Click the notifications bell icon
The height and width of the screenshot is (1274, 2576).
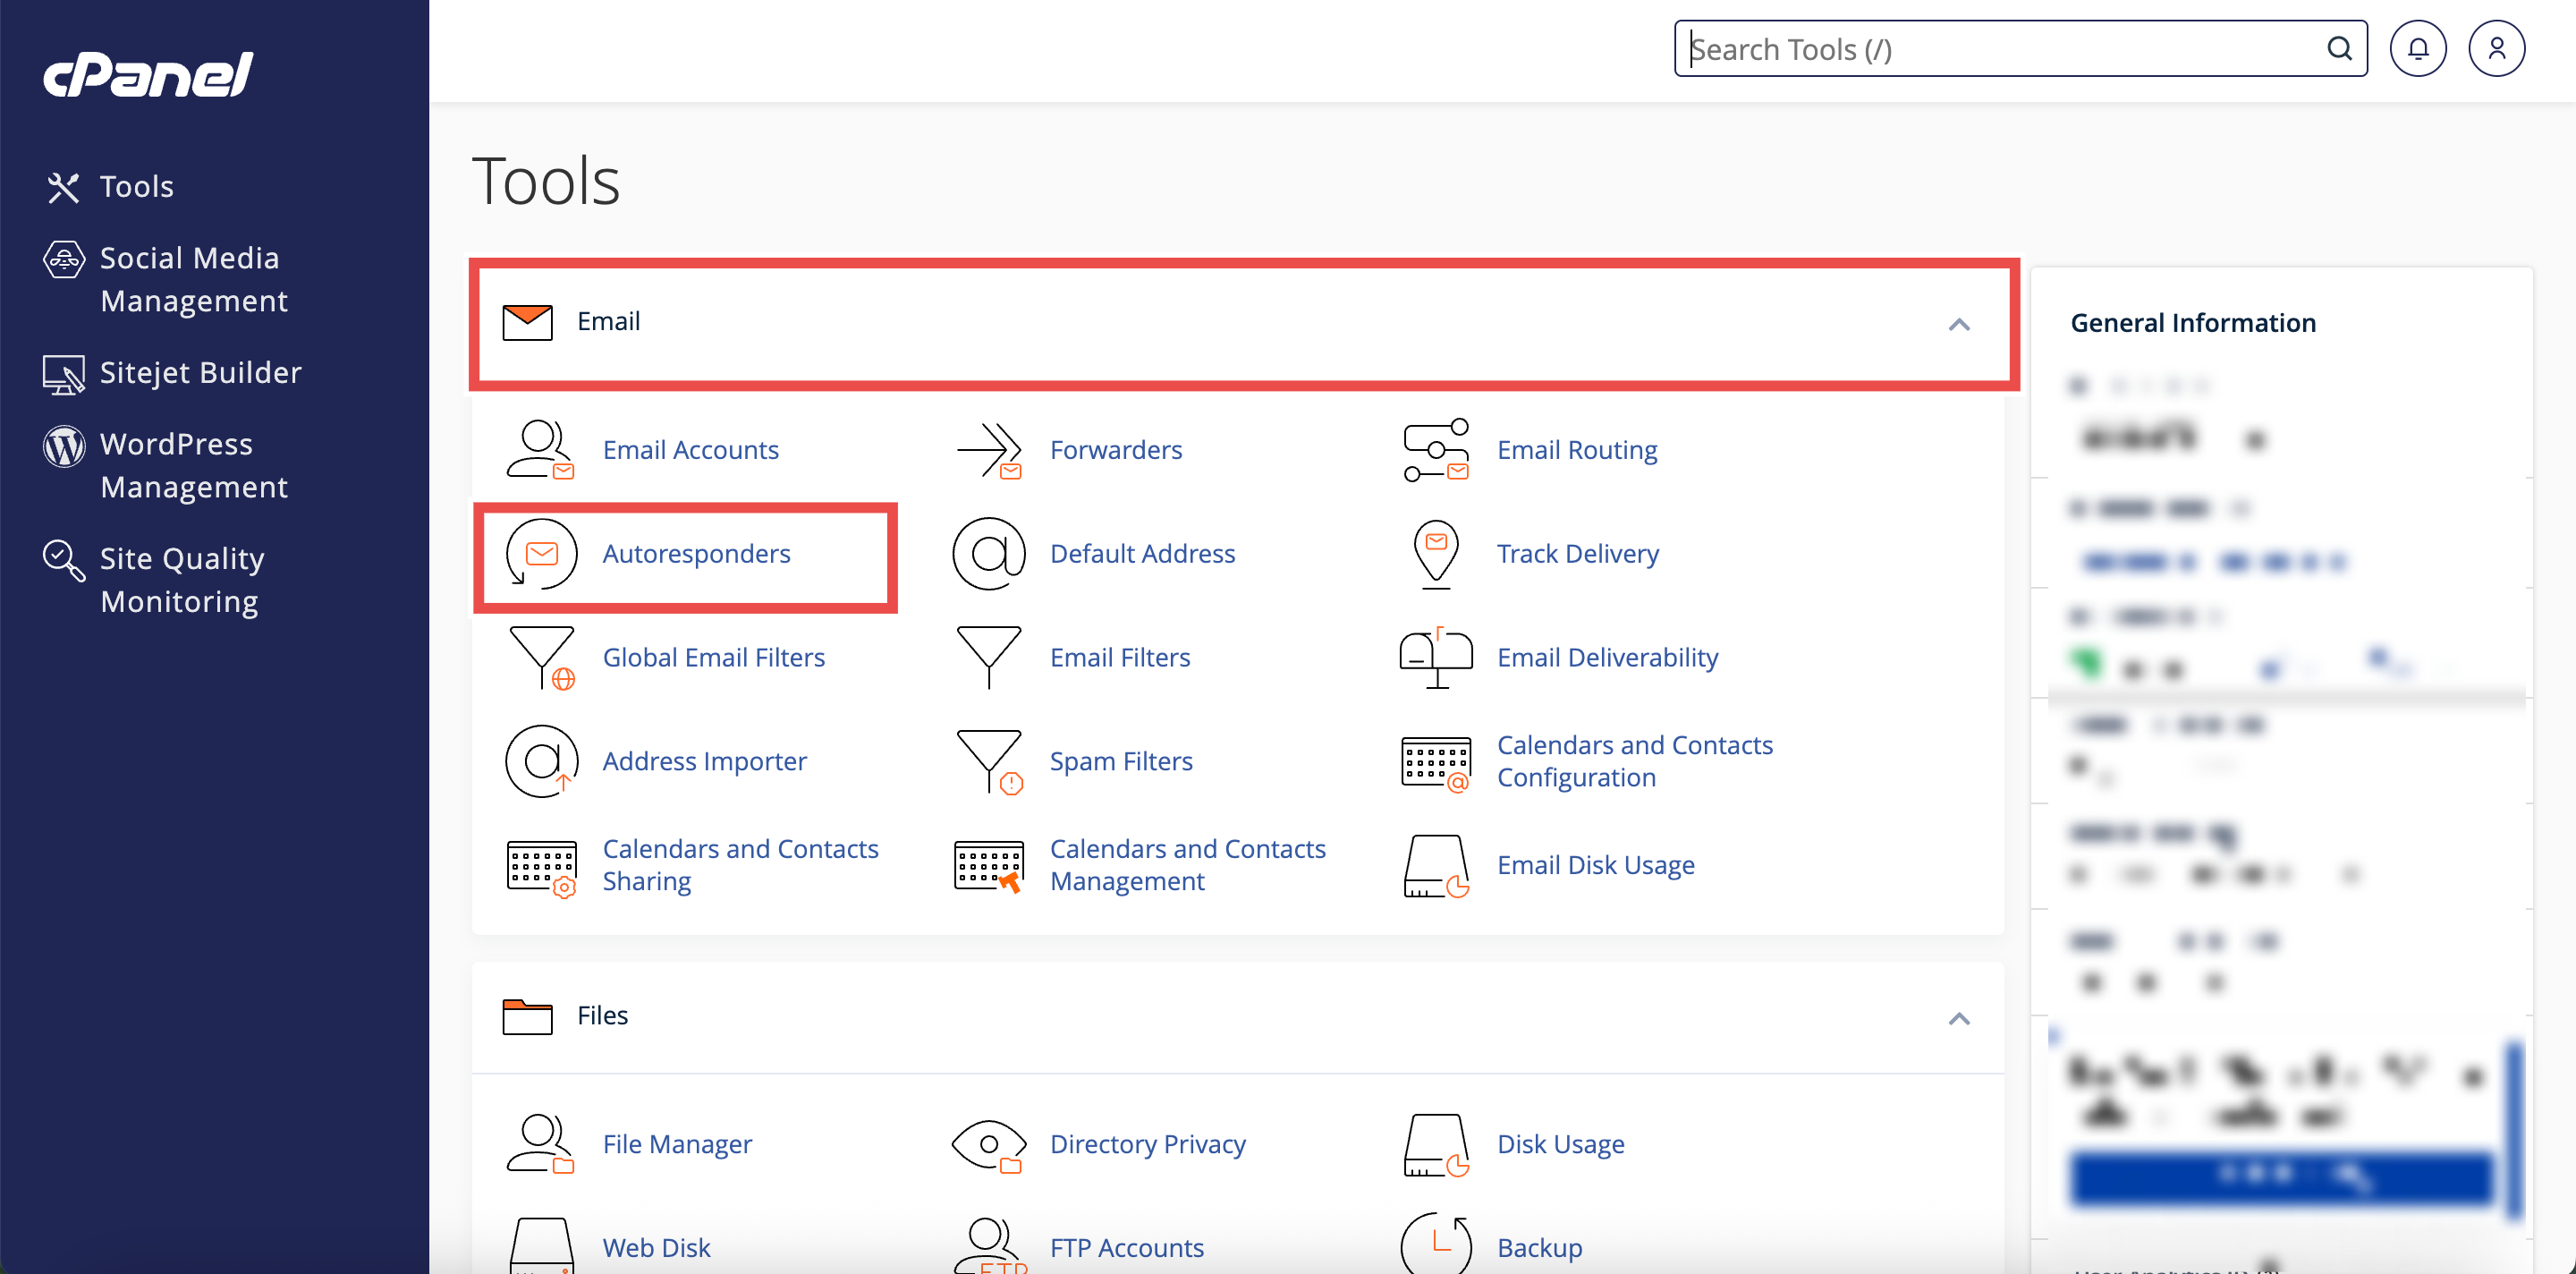click(x=2417, y=48)
